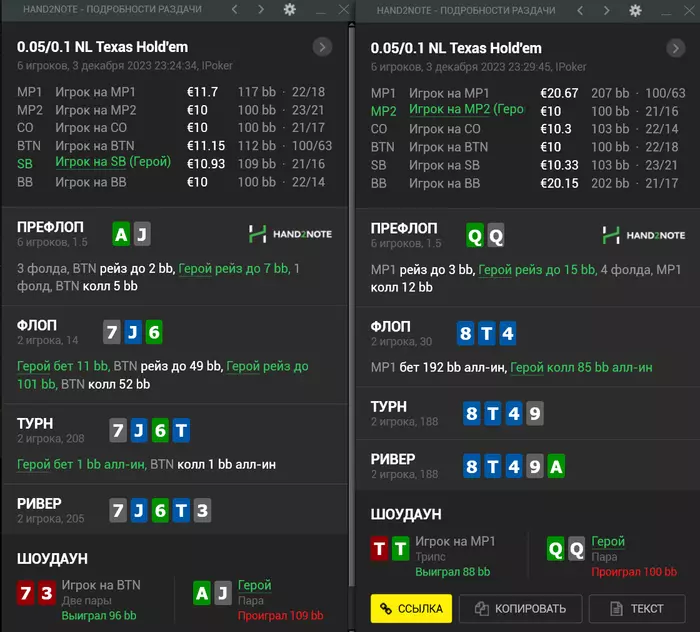Click 'MP1 бет 192 bb алл-ин' action text
The image size is (700, 632).
438,367
